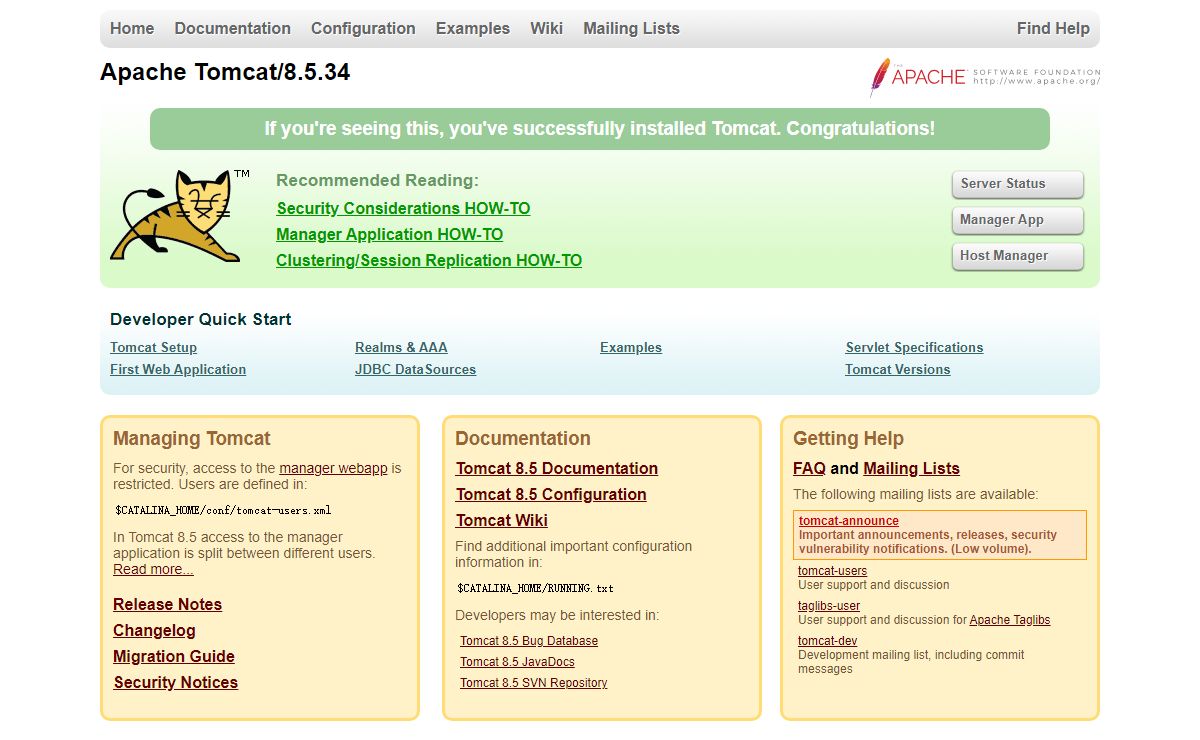The width and height of the screenshot is (1200, 740).
Task: Click the Tomcat Versions link
Action: [898, 369]
